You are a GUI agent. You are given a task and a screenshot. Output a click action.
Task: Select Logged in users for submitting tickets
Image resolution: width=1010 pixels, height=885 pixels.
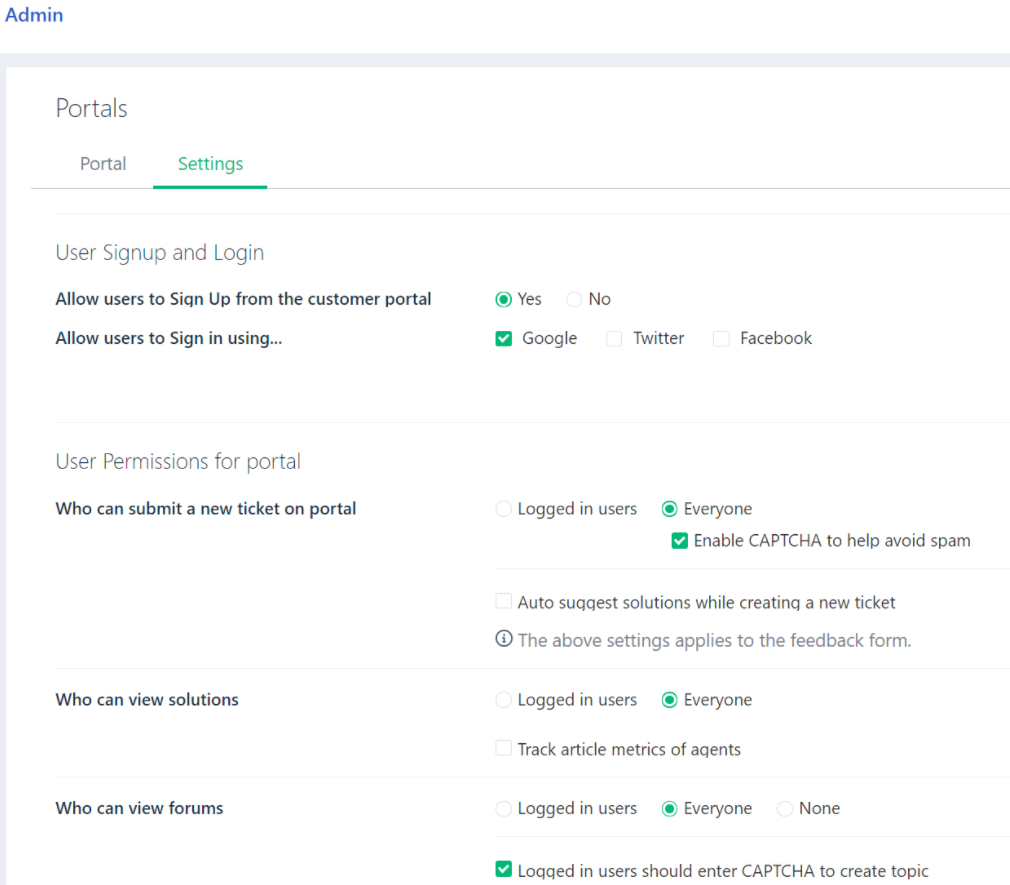coord(504,509)
